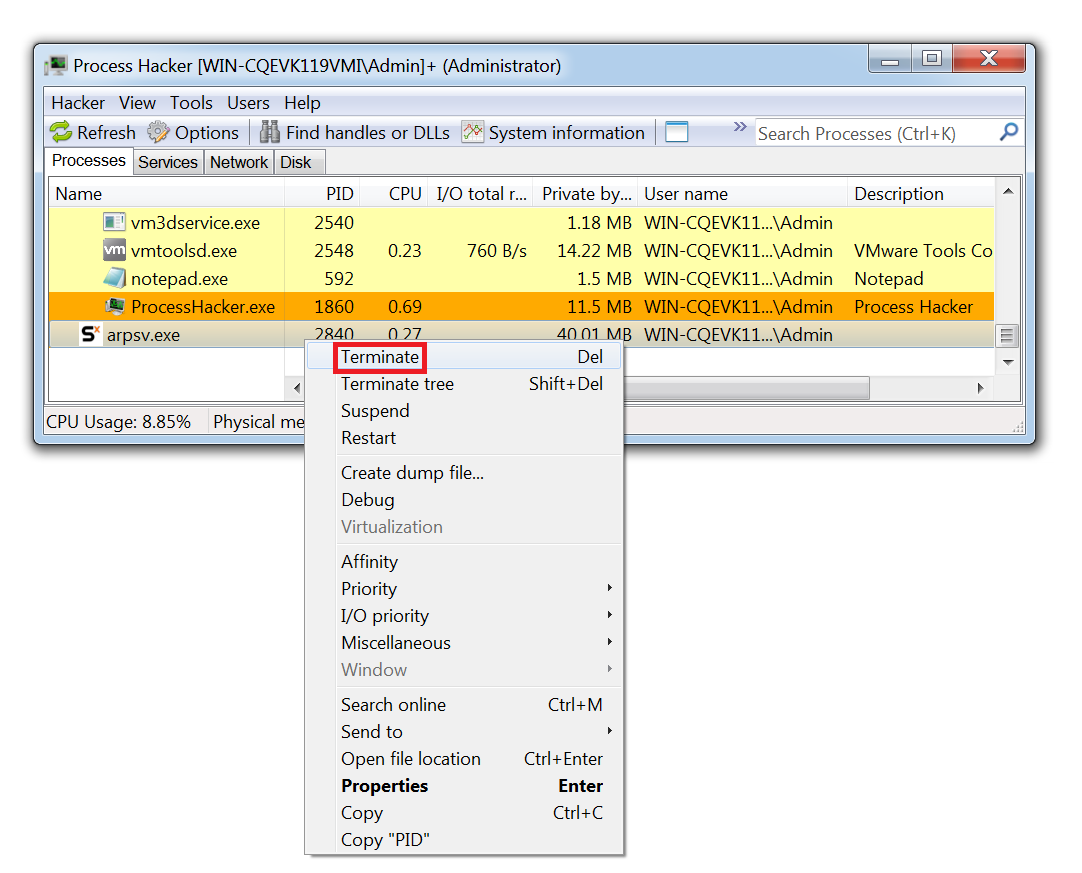The width and height of the screenshot is (1082, 873).
Task: Switch to the Network tab
Action: click(x=239, y=162)
